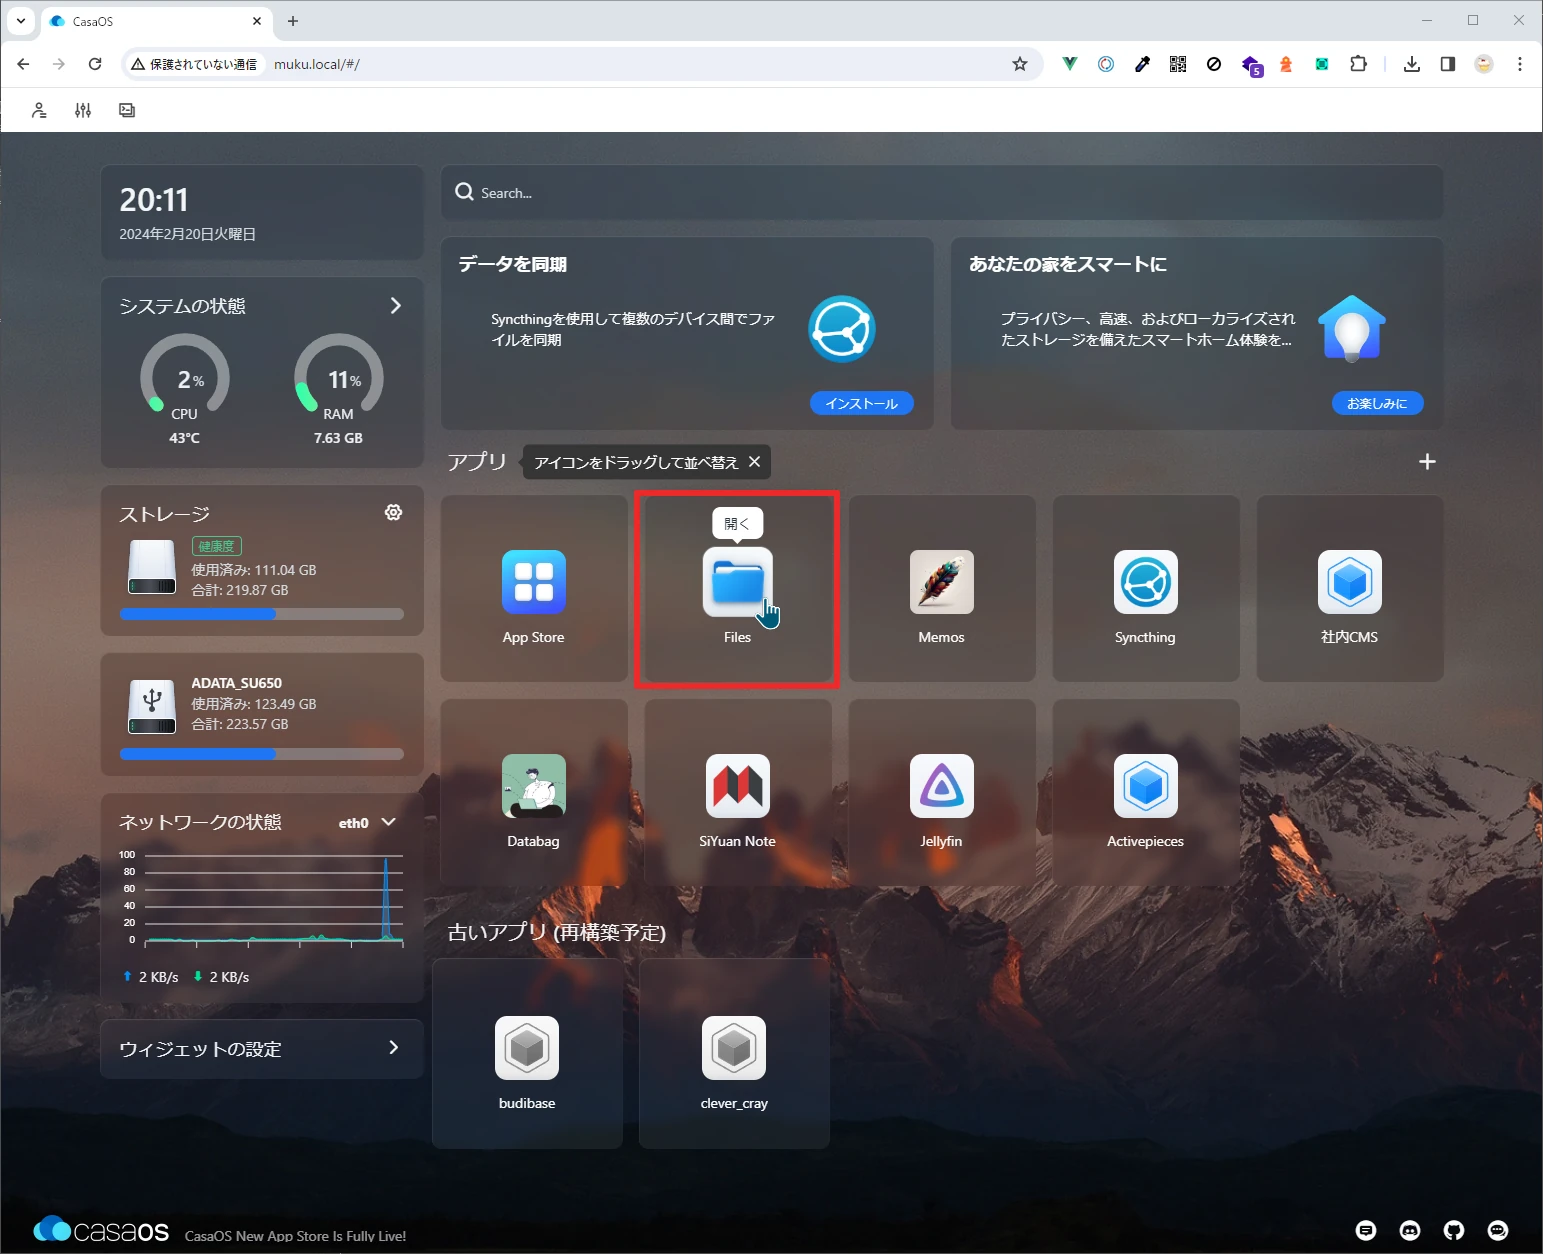Open the feedback chat icon in footer

tap(1366, 1230)
